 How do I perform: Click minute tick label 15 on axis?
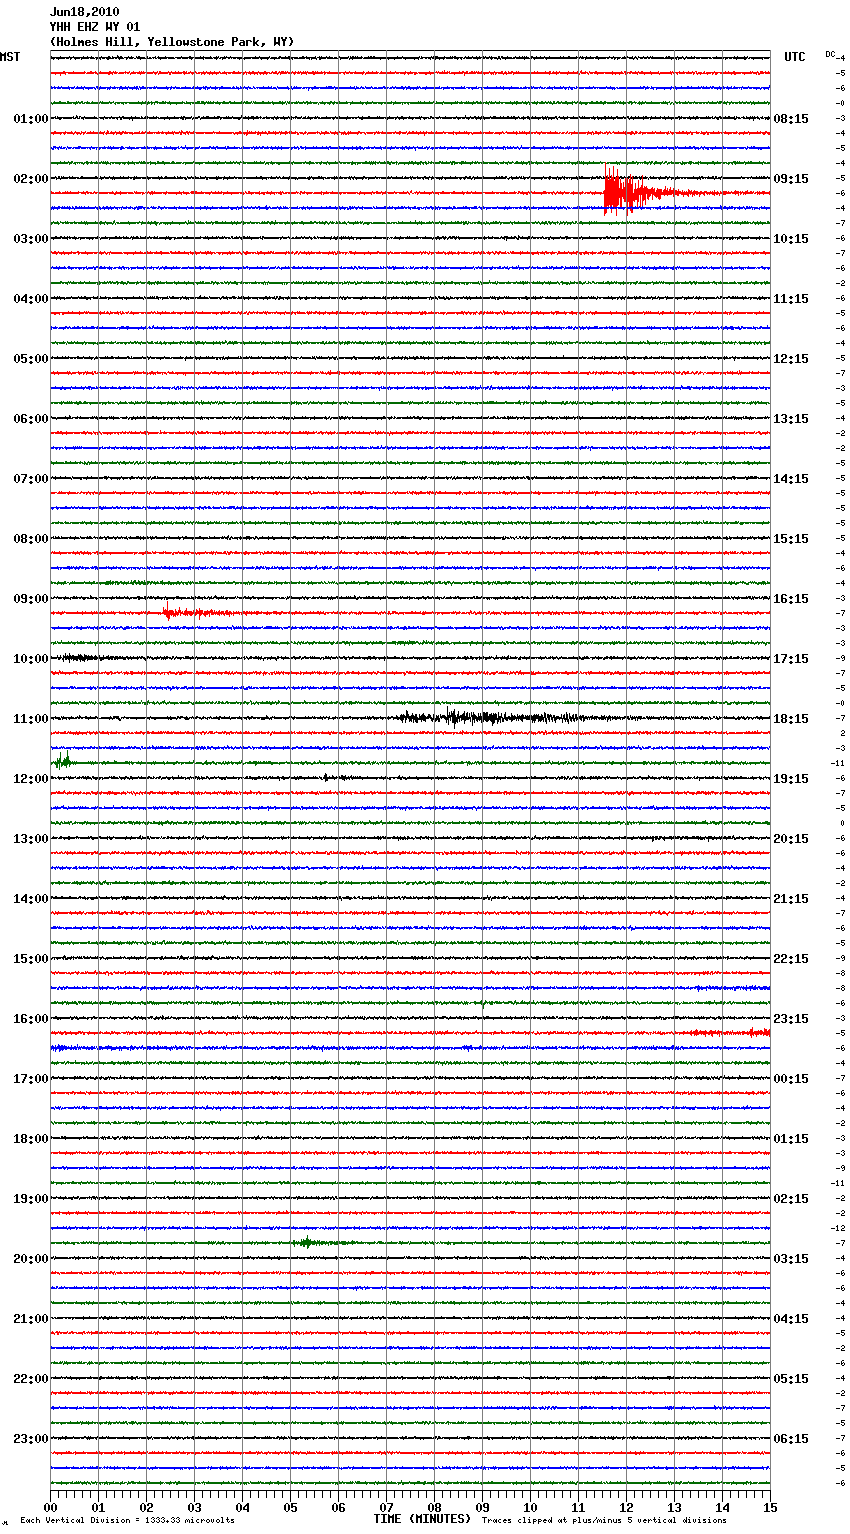tap(770, 1507)
